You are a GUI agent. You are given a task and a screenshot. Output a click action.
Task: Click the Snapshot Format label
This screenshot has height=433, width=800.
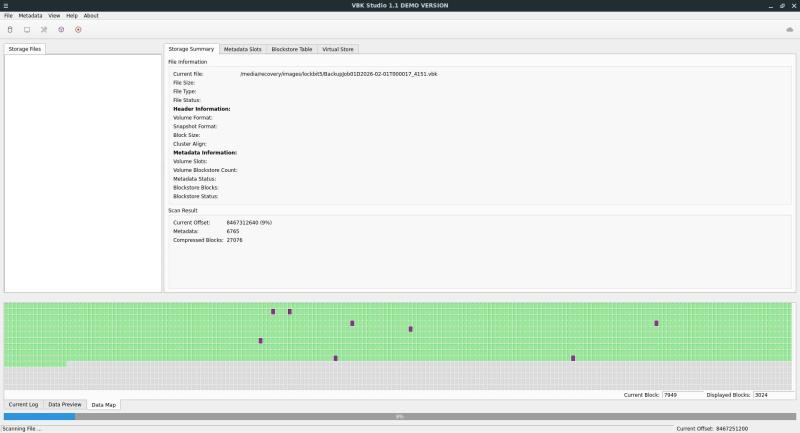pyautogui.click(x=195, y=126)
